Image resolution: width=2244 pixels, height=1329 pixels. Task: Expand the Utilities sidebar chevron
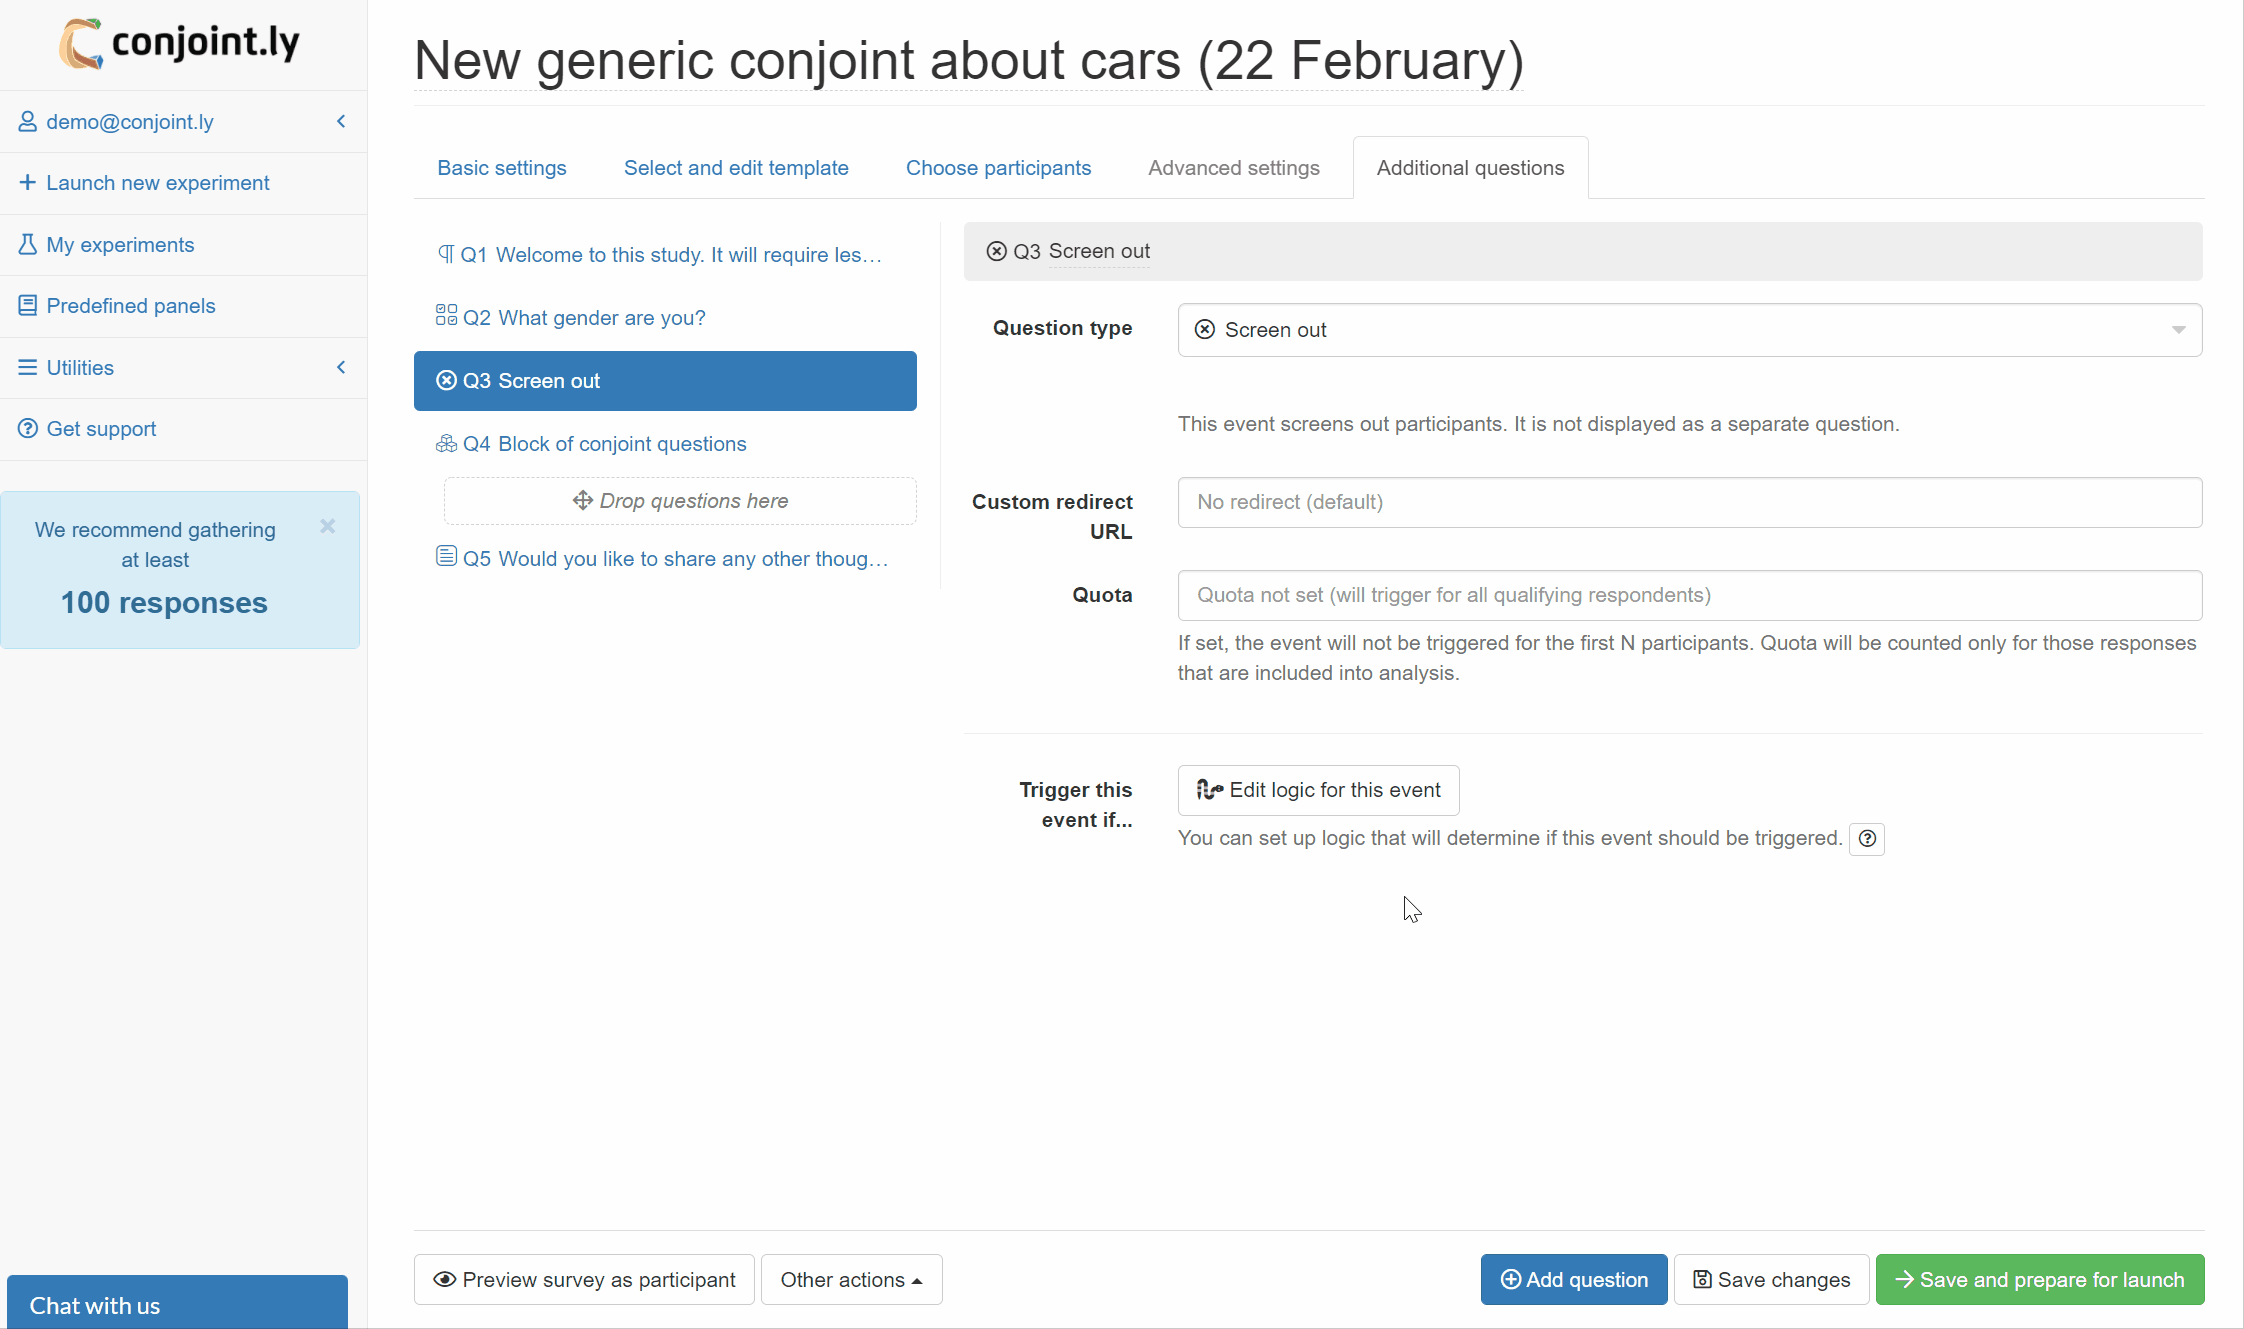point(341,367)
